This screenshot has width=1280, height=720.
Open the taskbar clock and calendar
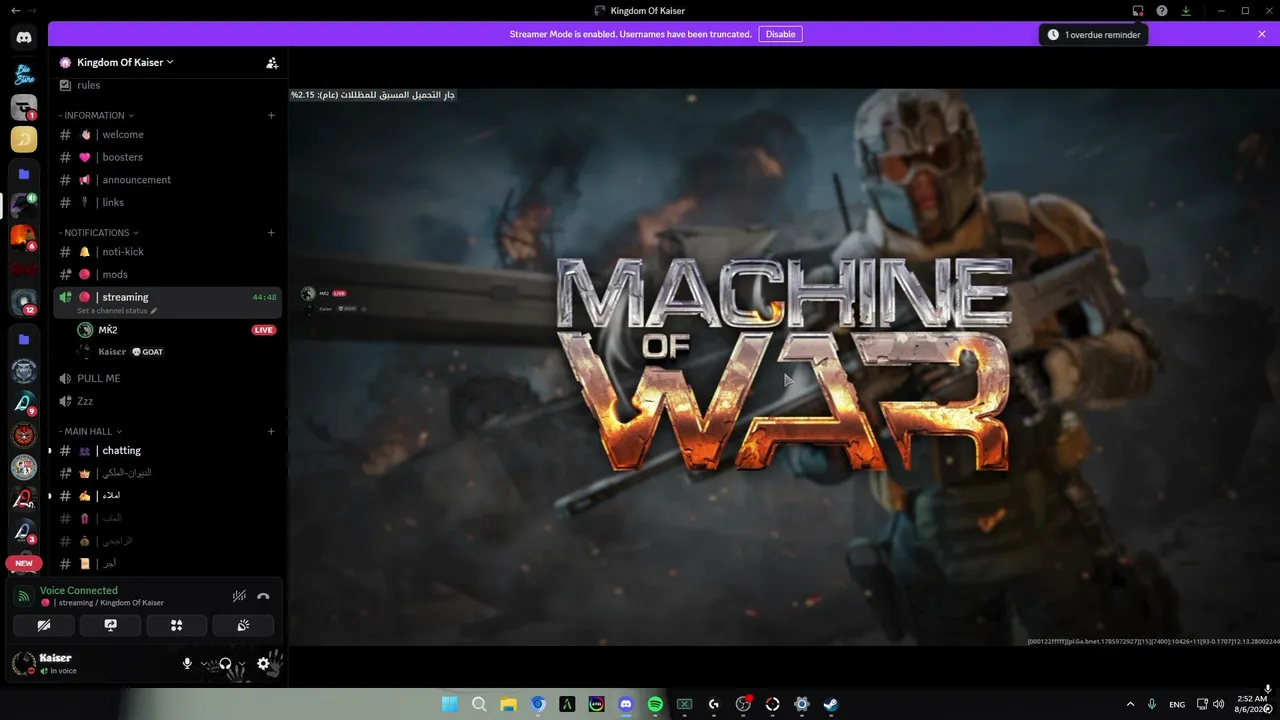point(1251,704)
